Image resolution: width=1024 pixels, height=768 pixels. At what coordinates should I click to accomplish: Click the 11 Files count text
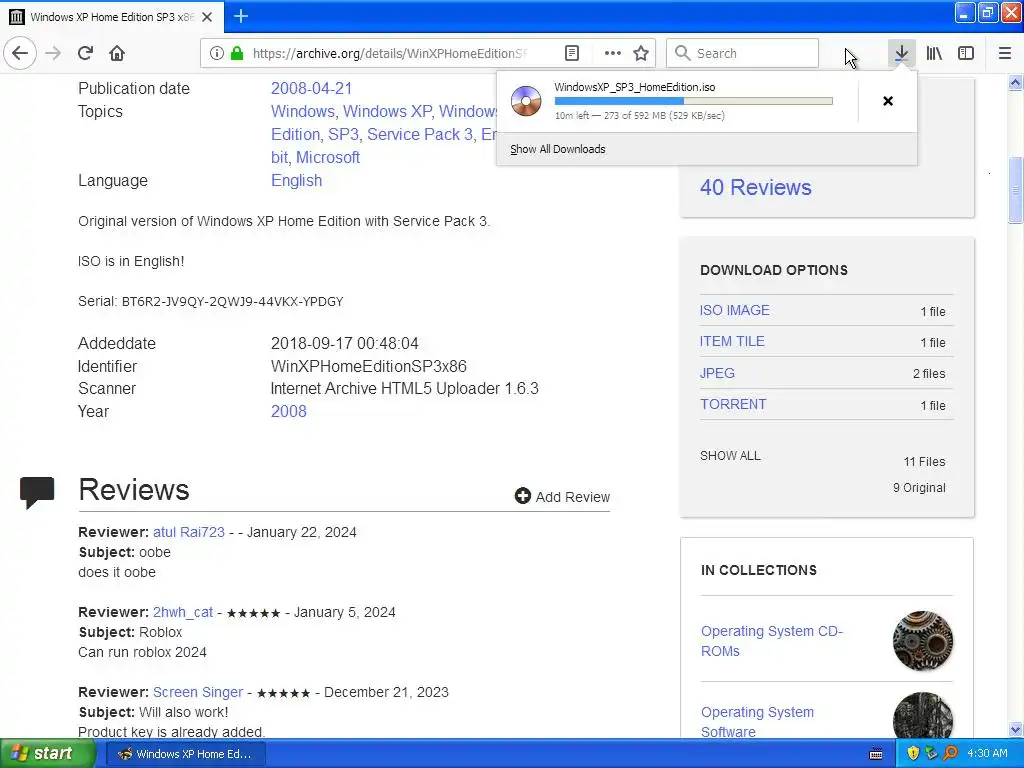coord(924,462)
